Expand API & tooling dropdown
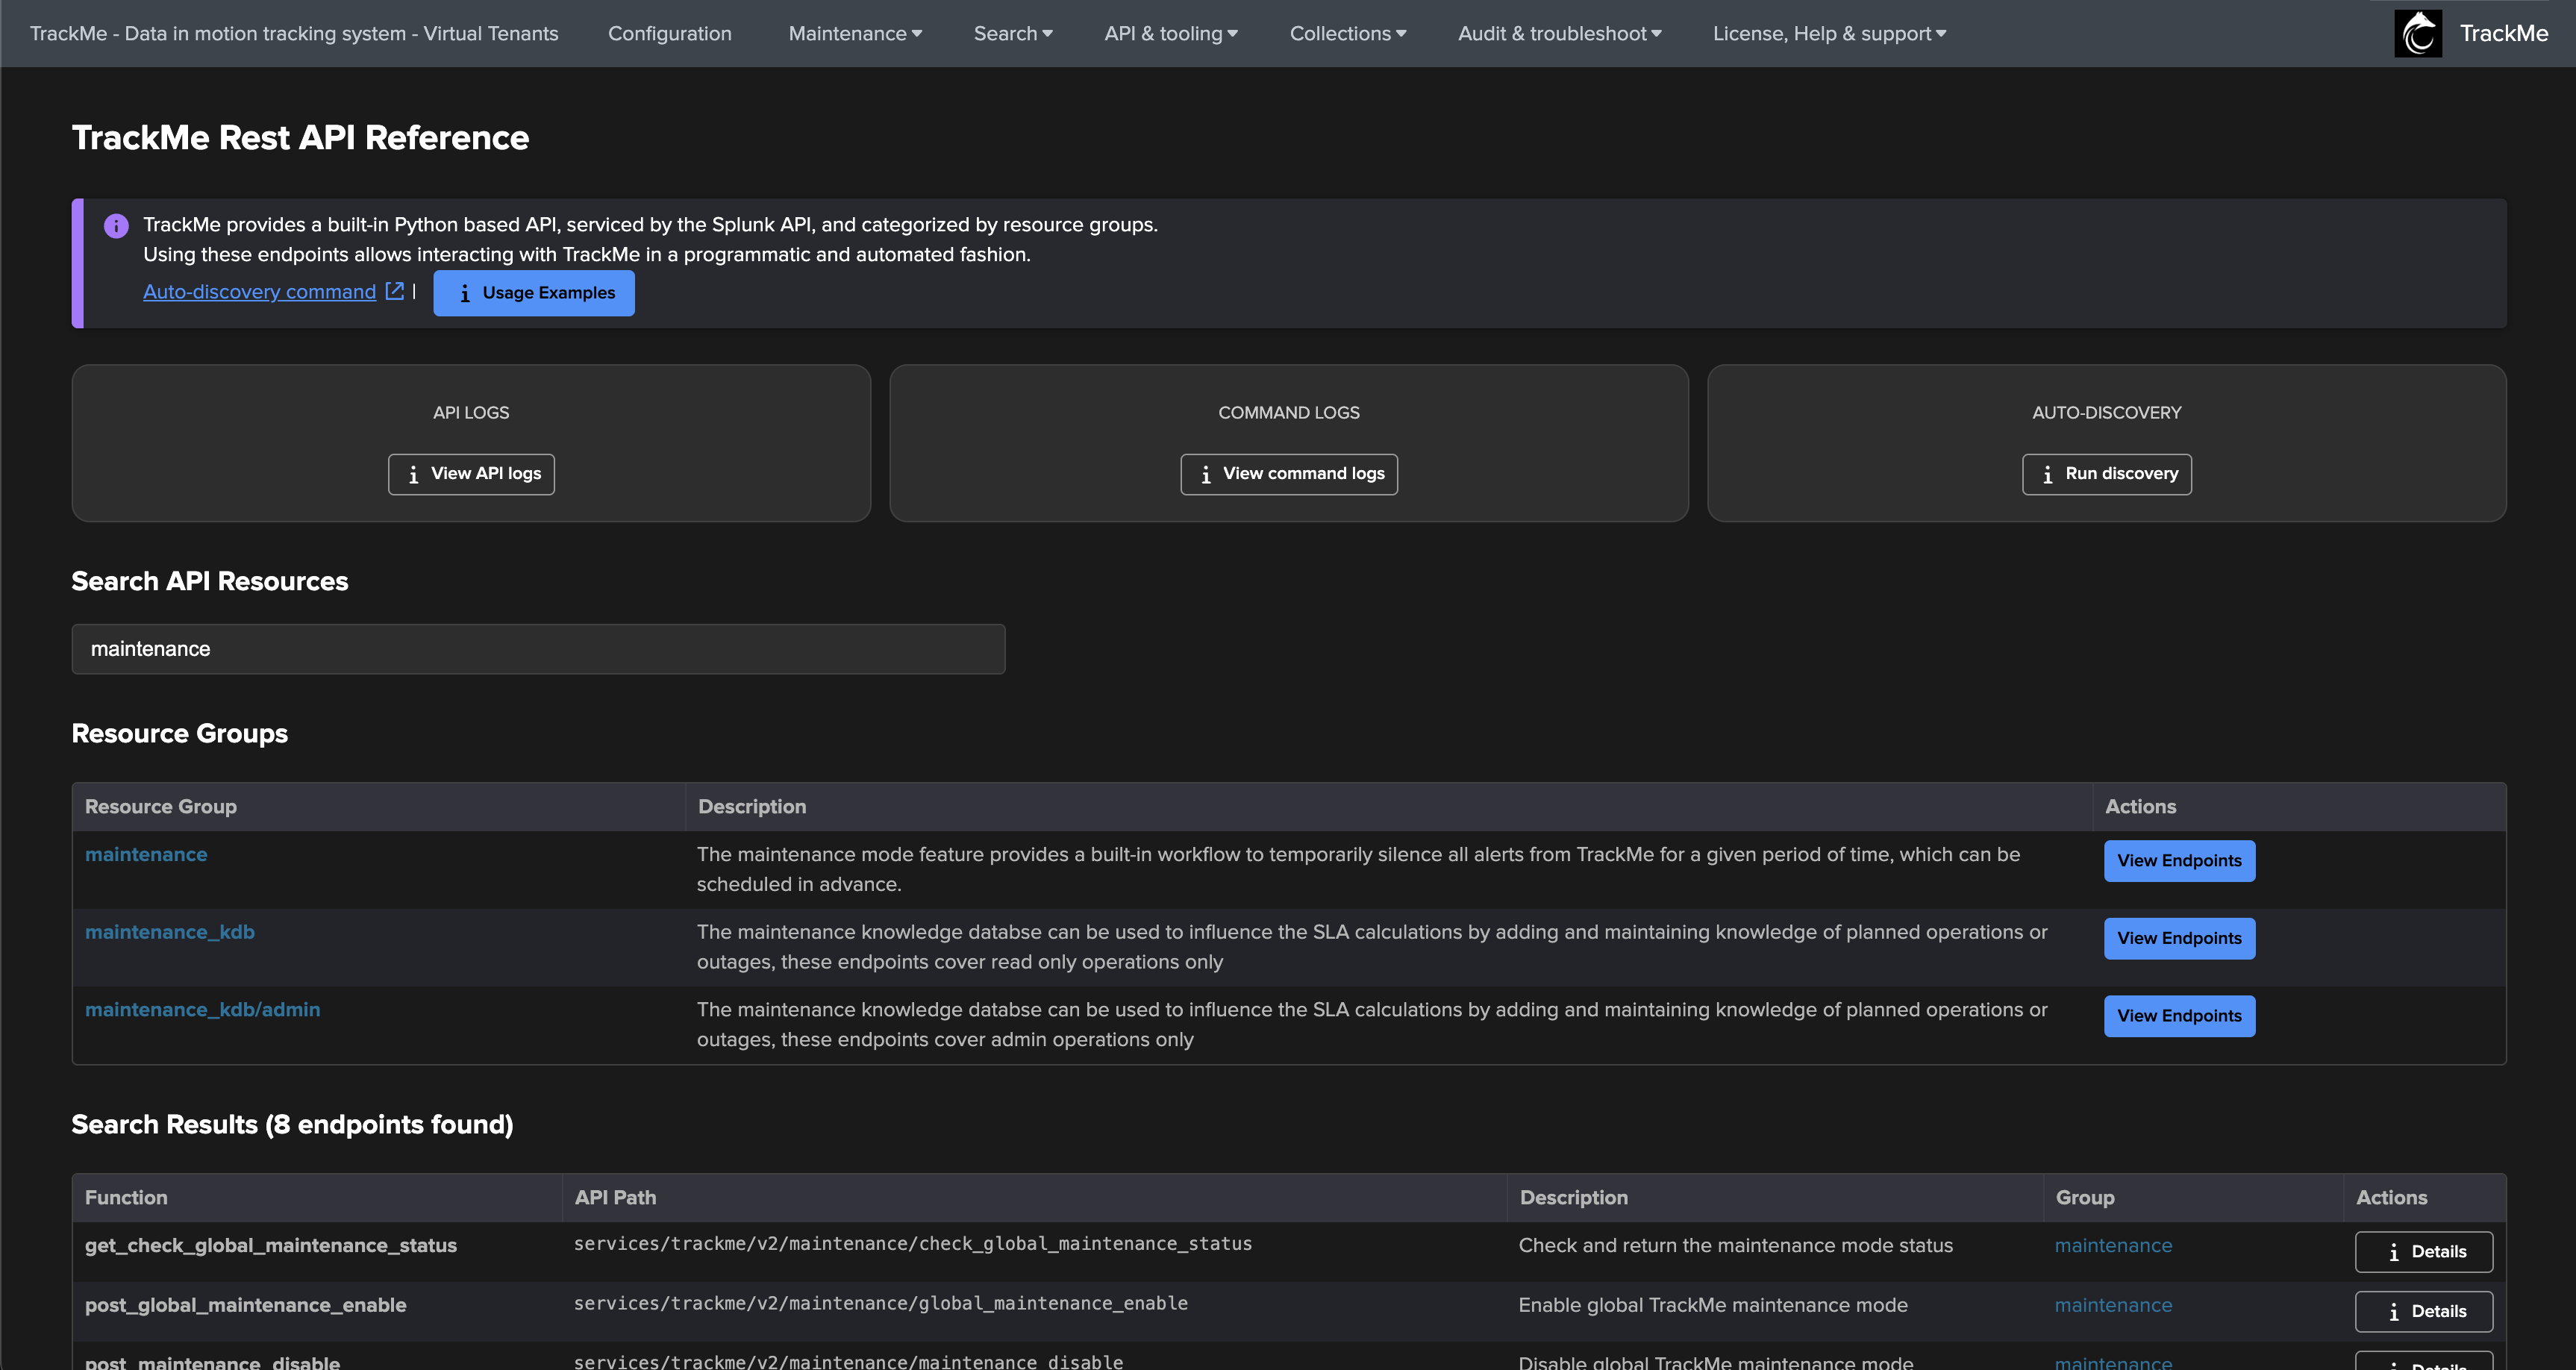 click(x=1170, y=33)
